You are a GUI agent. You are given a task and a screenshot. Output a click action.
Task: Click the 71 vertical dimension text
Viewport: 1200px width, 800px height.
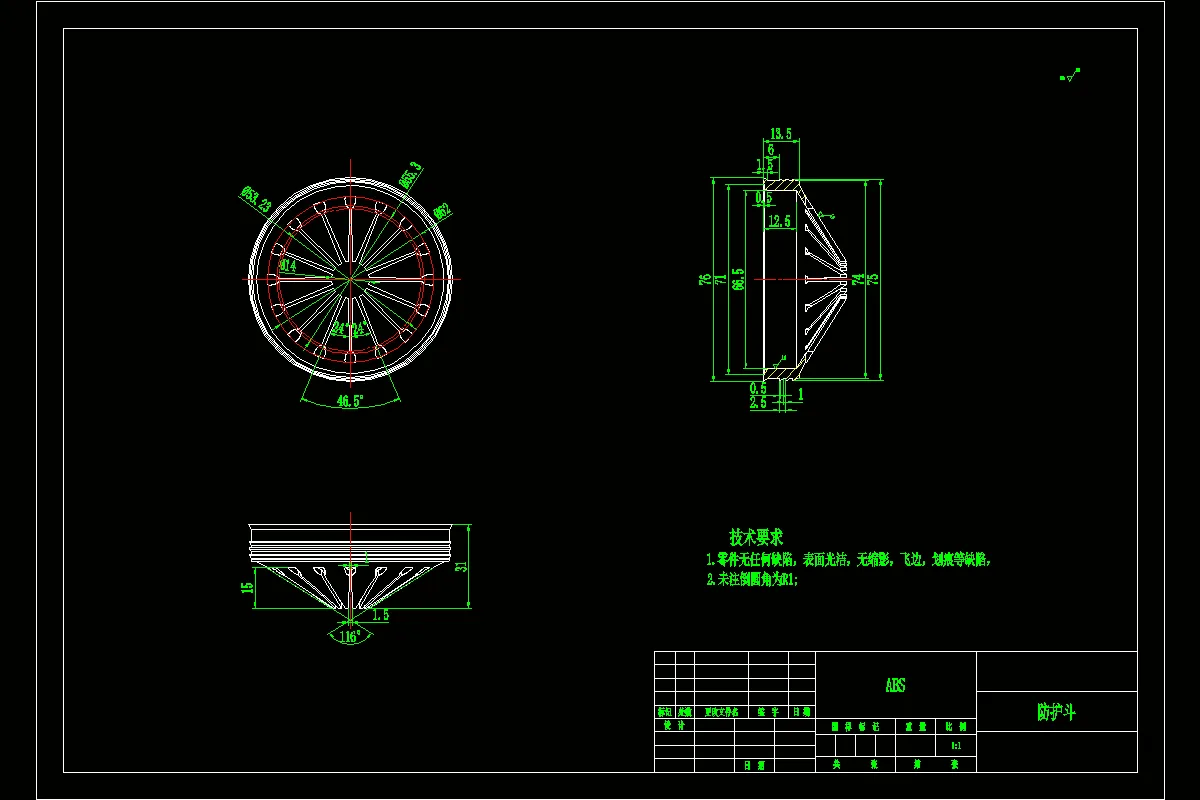click(720, 279)
